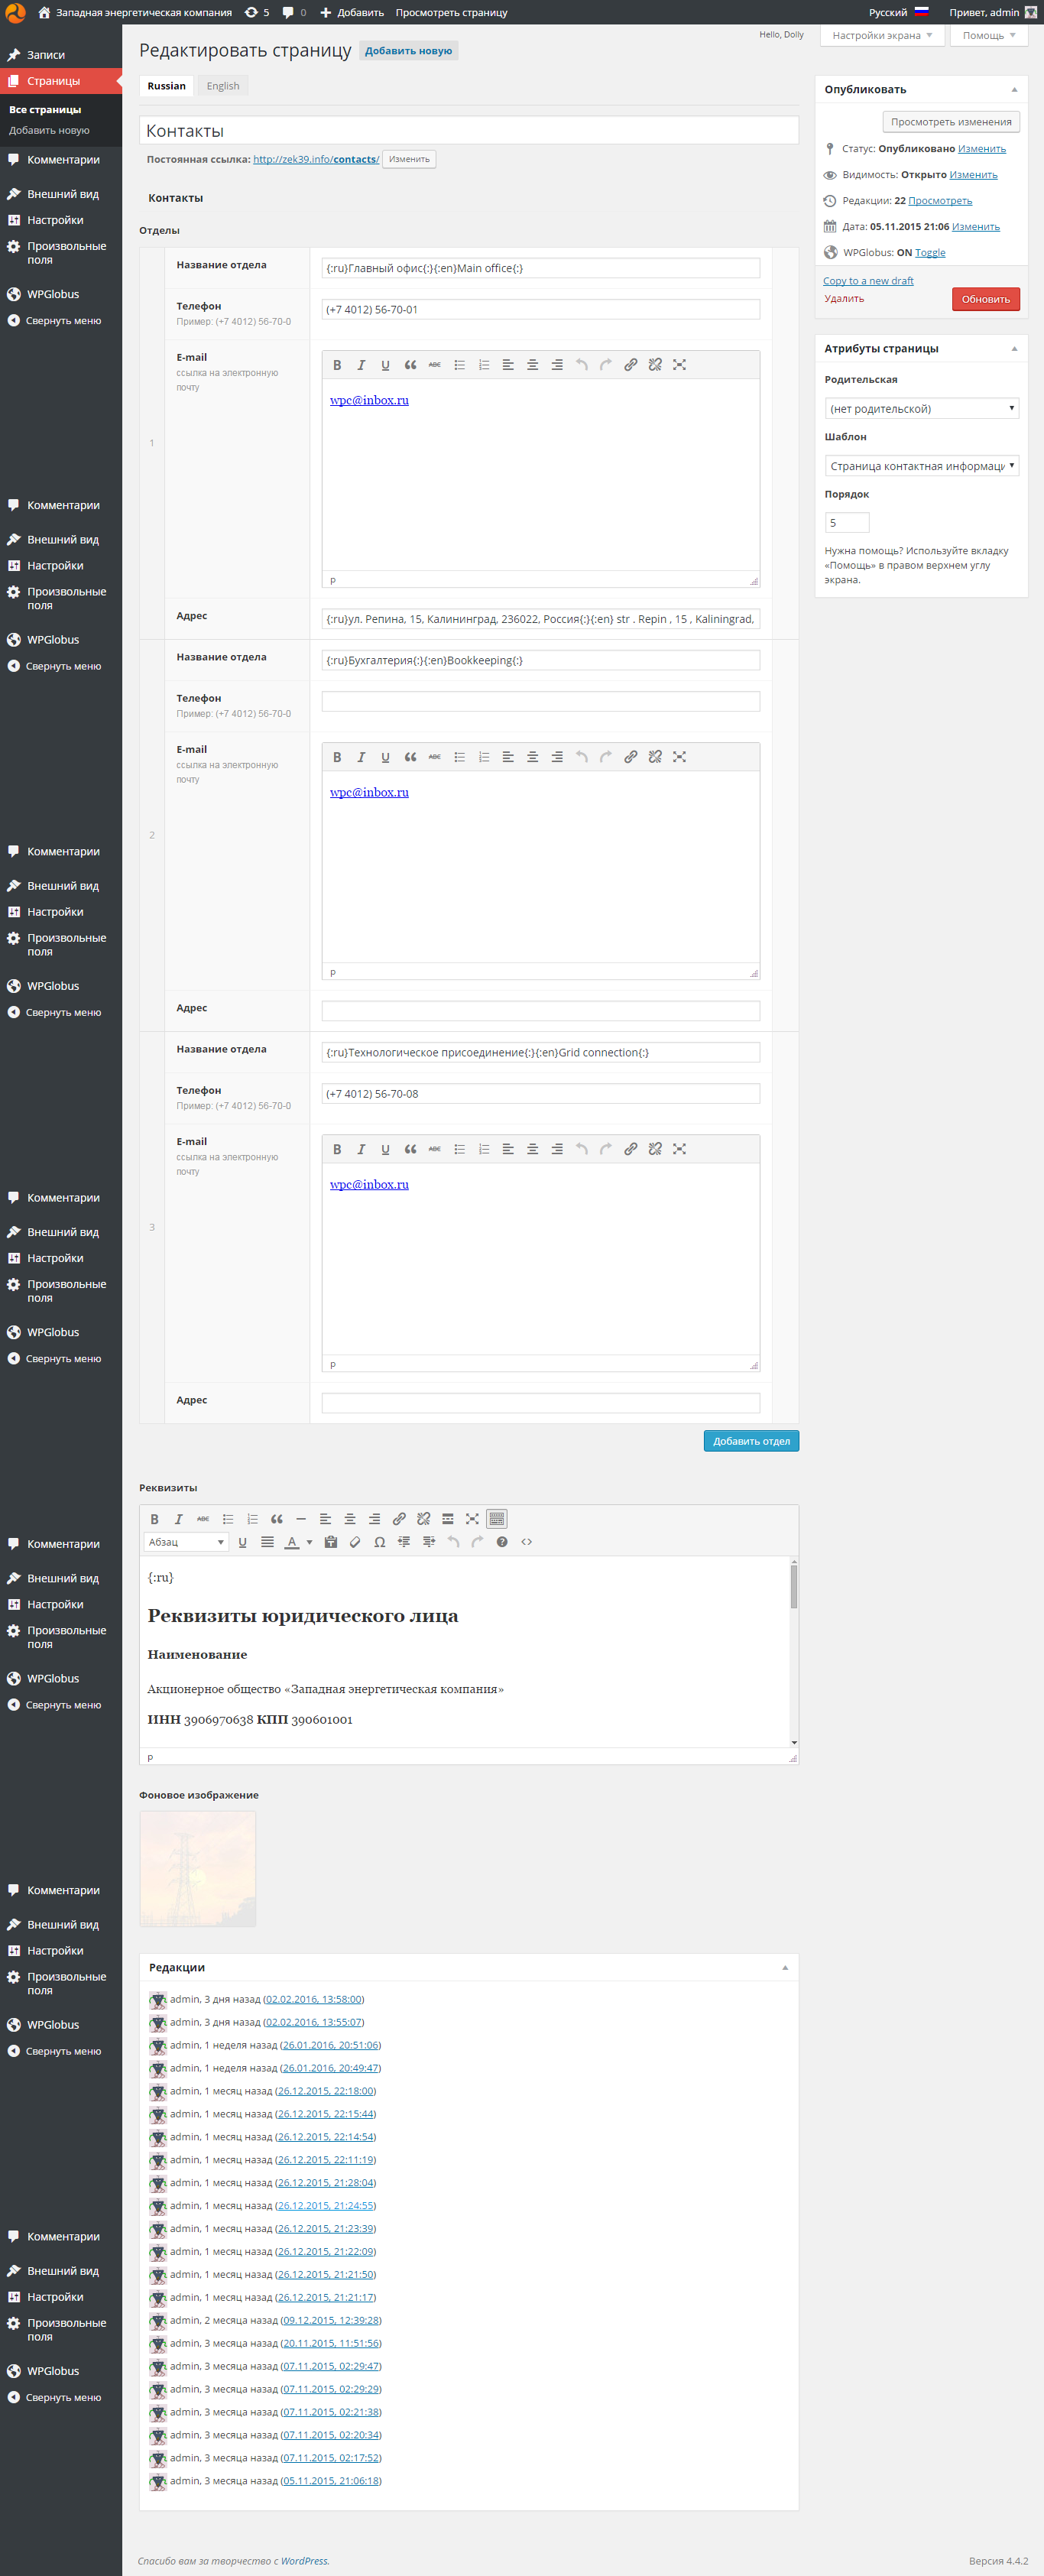1044x2576 pixels.
Task: Decrease indent in Реквизиты editor
Action: 404,1542
